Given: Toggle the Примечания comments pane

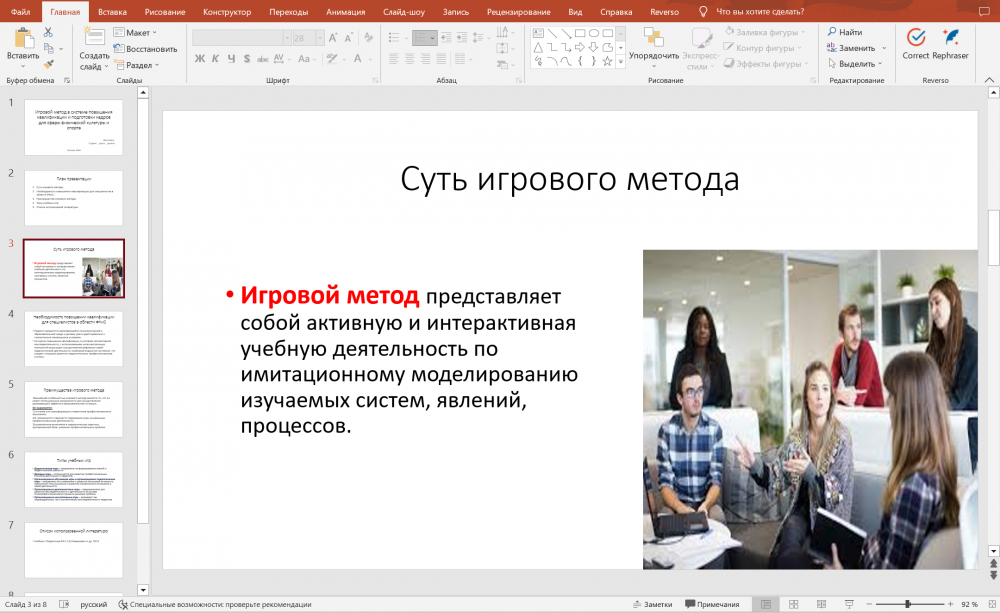Looking at the screenshot, I should [x=711, y=605].
